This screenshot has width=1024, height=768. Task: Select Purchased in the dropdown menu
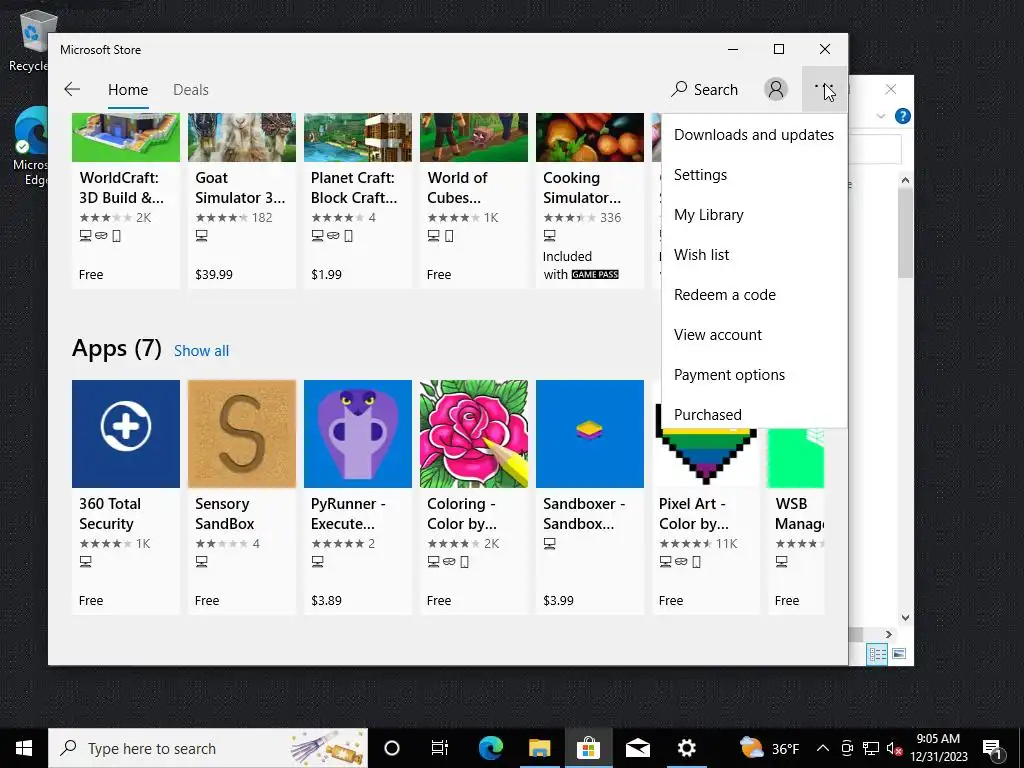tap(754, 414)
